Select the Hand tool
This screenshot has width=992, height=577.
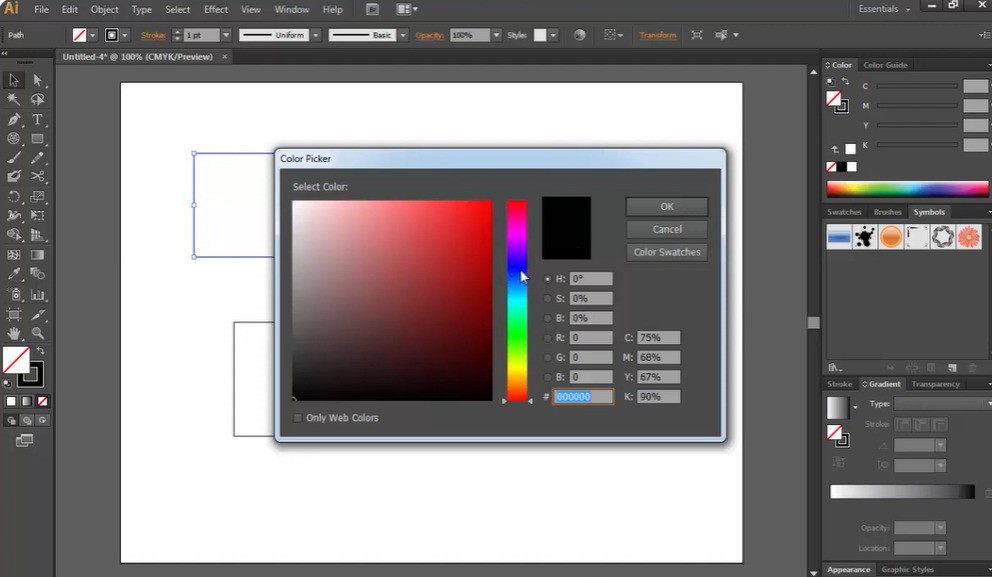pyautogui.click(x=14, y=333)
